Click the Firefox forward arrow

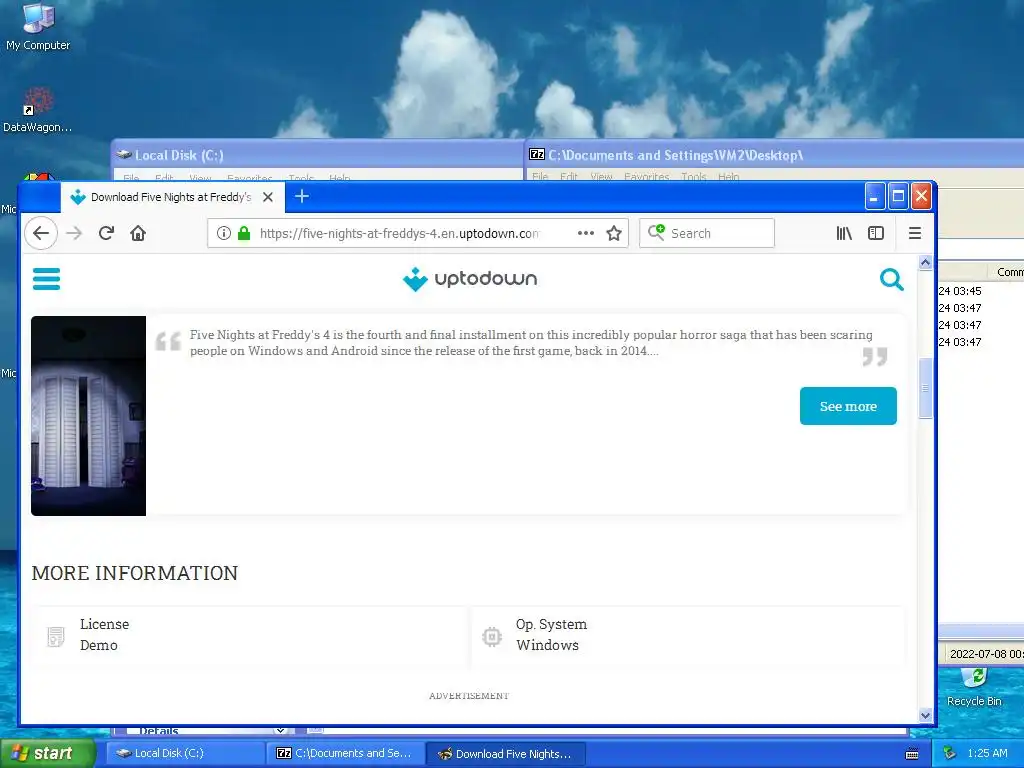click(74, 233)
